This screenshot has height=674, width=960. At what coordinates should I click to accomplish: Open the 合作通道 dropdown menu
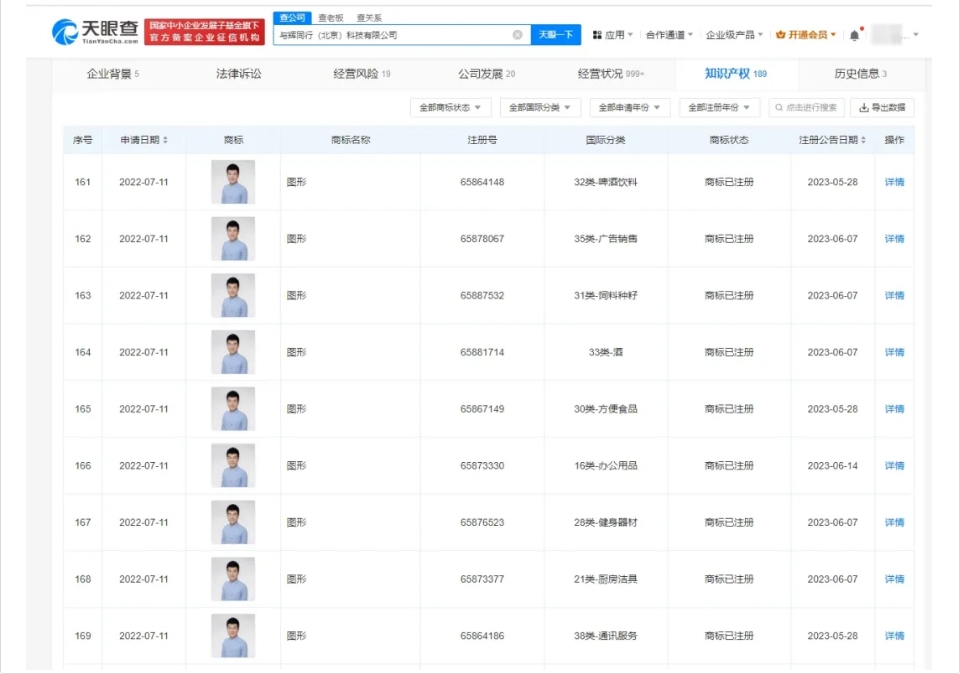point(669,35)
